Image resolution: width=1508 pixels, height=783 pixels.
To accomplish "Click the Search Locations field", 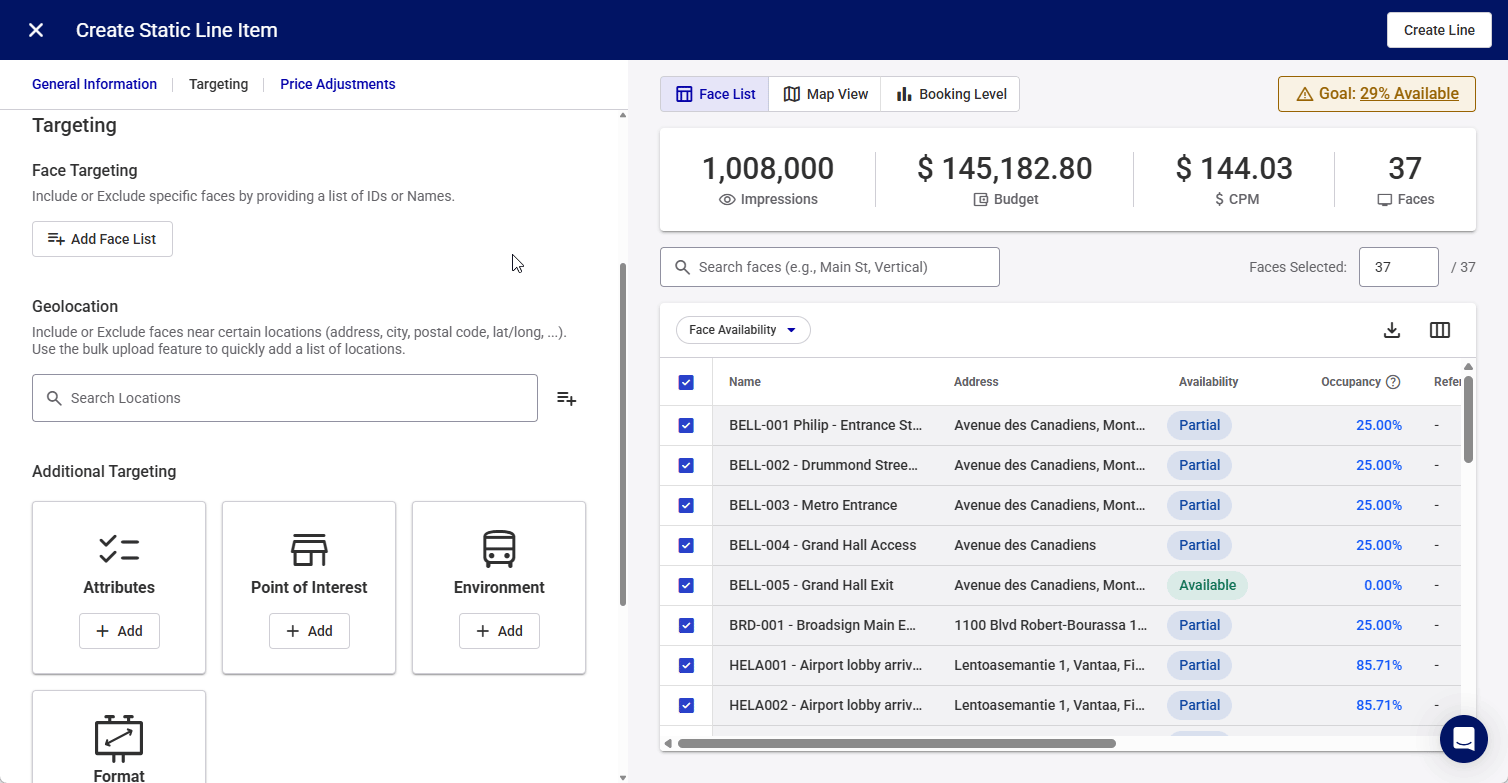I will pos(285,398).
